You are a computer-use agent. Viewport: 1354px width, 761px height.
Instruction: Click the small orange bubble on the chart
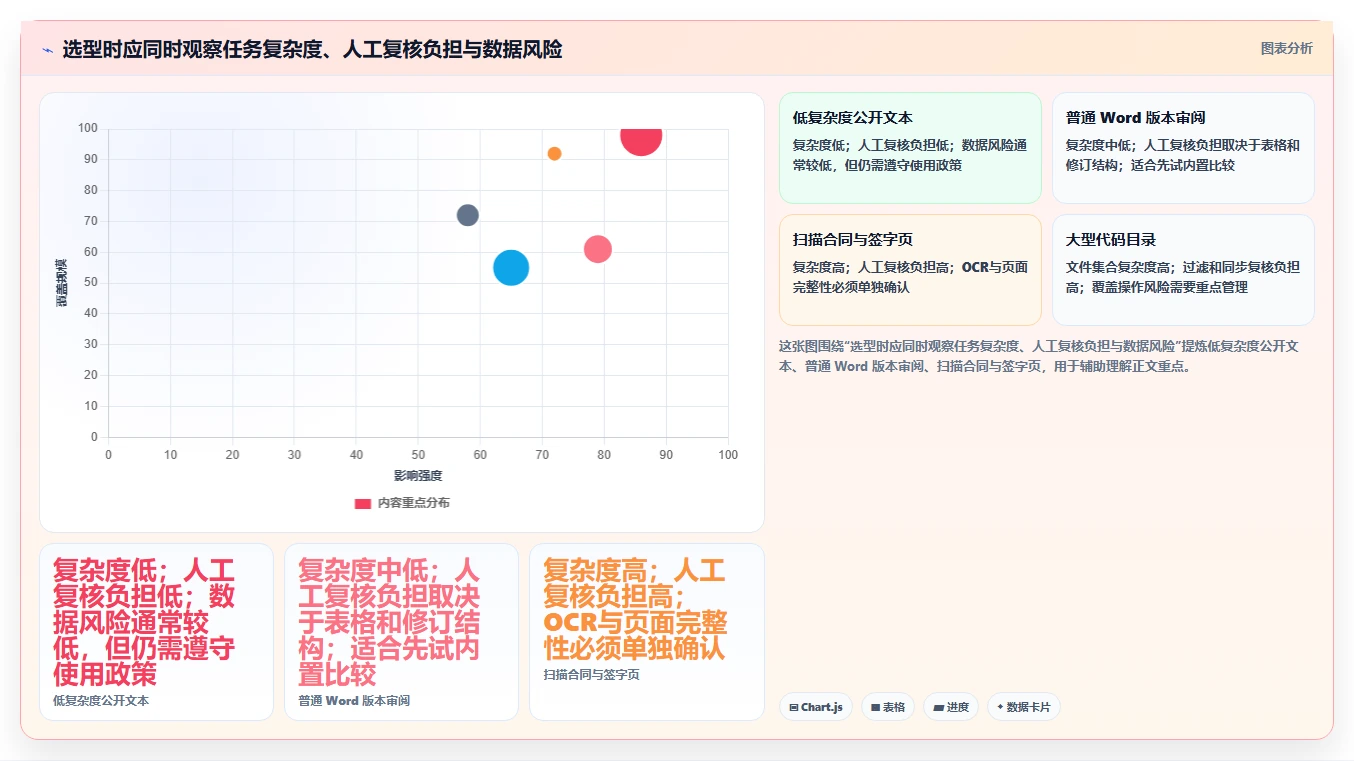[x=554, y=153]
